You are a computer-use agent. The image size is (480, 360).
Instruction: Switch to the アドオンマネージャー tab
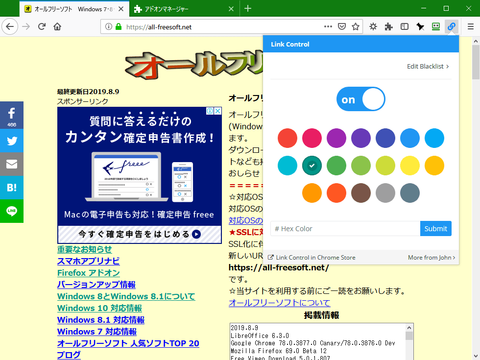[x=183, y=9]
